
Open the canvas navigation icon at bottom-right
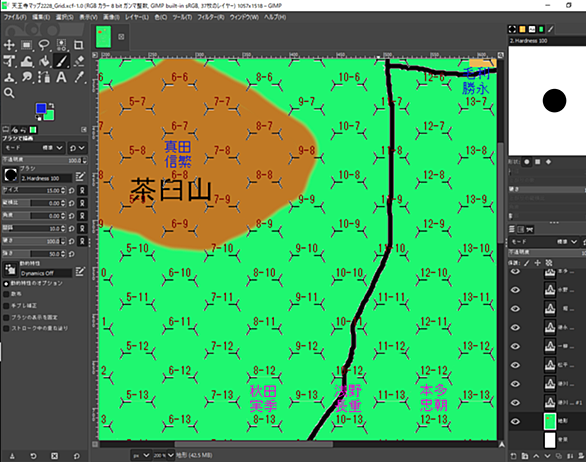pyautogui.click(x=501, y=444)
